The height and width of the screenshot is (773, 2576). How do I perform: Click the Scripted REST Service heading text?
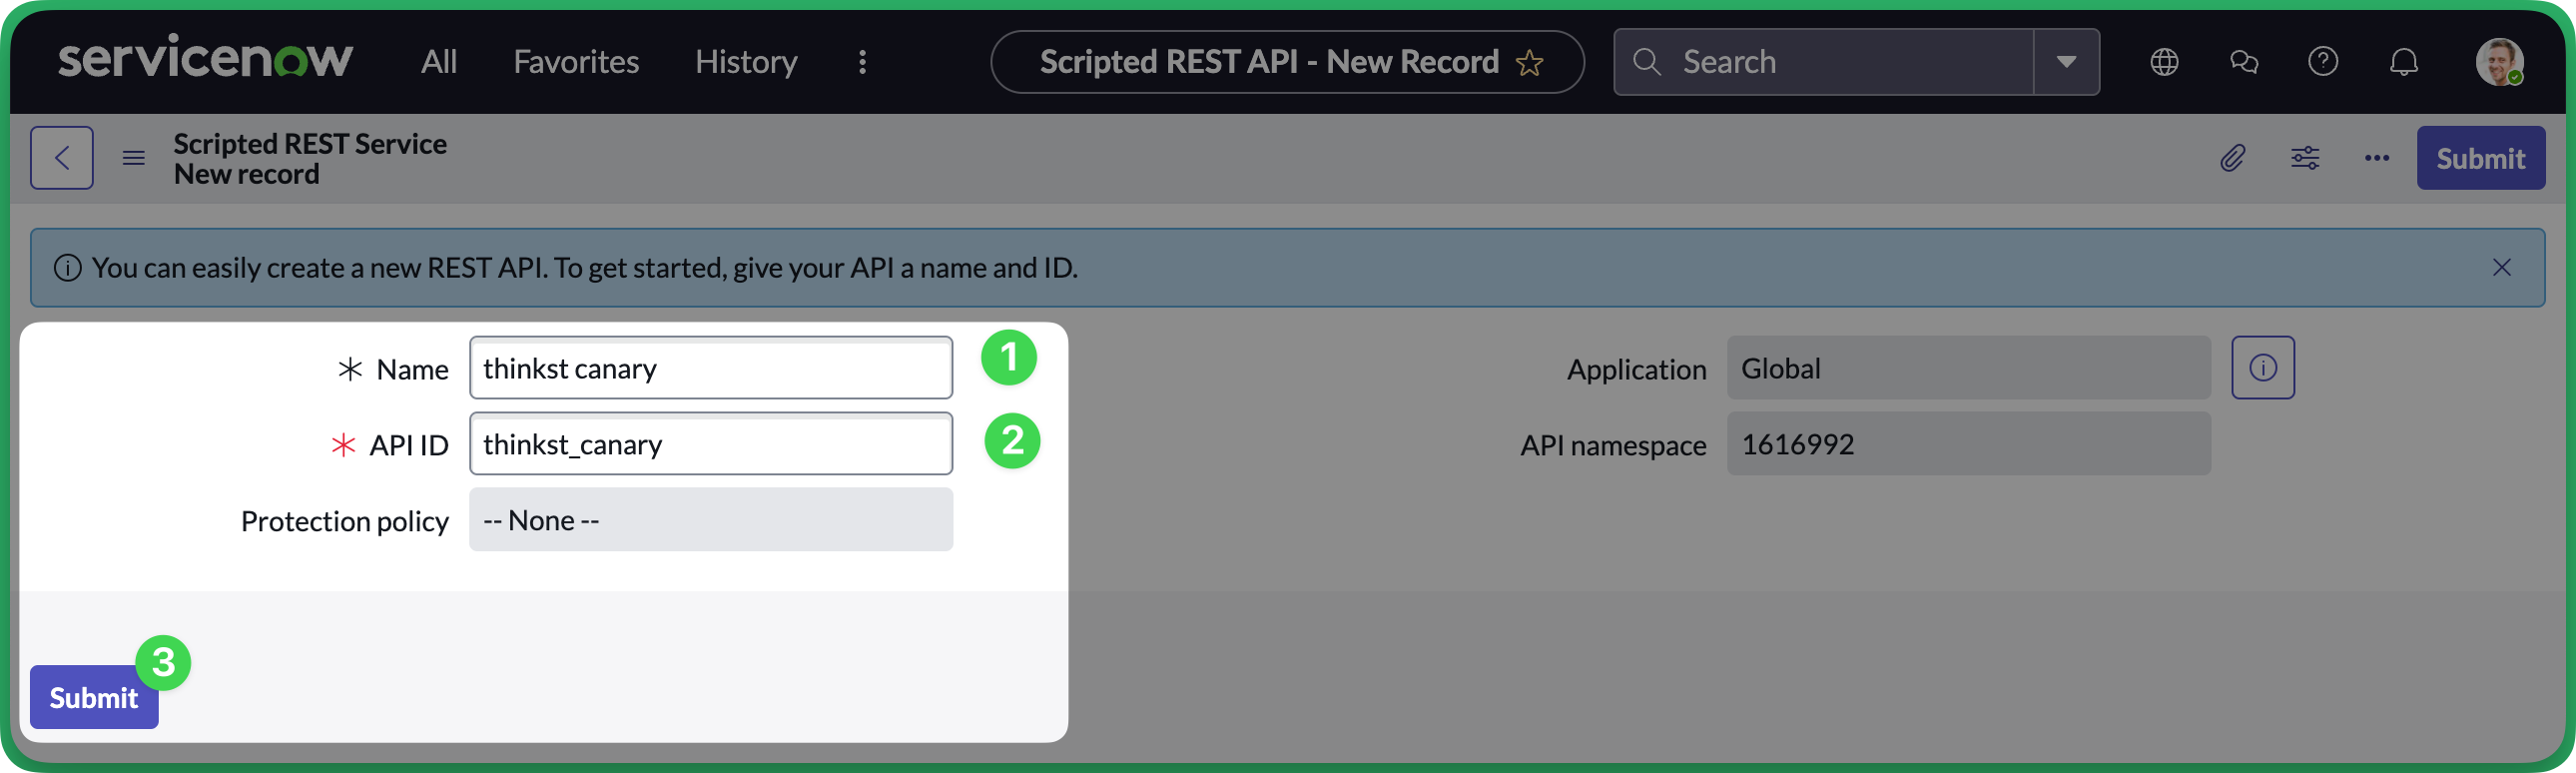click(x=310, y=144)
